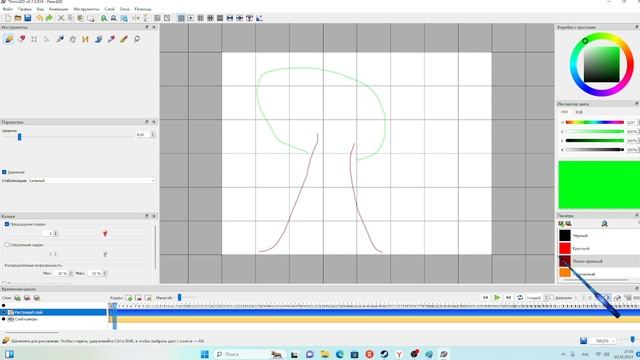Image resolution: width=640 pixels, height=360 pixels.
Task: Open the Правка menu
Action: coord(24,9)
